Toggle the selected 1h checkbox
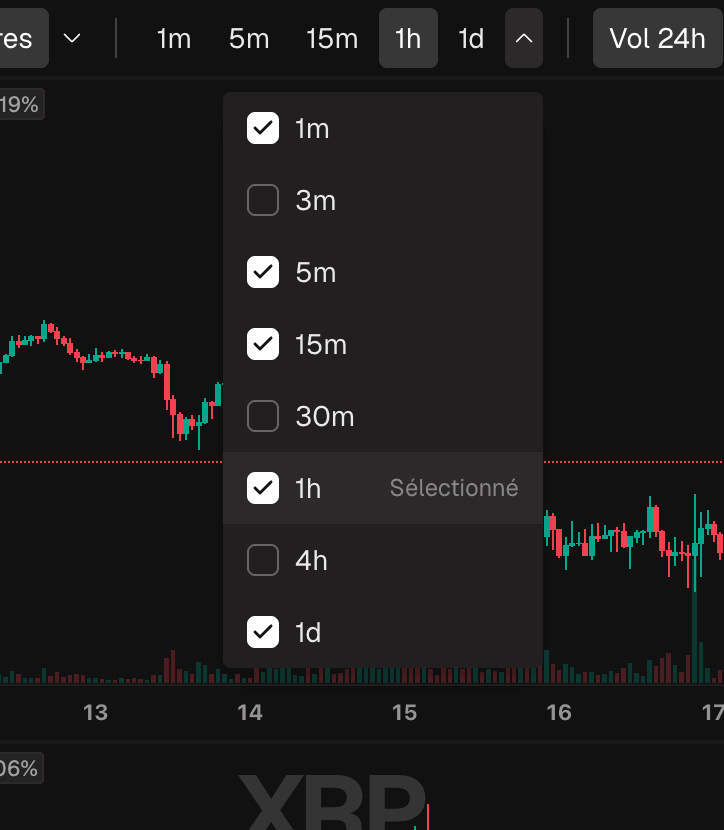The width and height of the screenshot is (724, 830). tap(263, 488)
